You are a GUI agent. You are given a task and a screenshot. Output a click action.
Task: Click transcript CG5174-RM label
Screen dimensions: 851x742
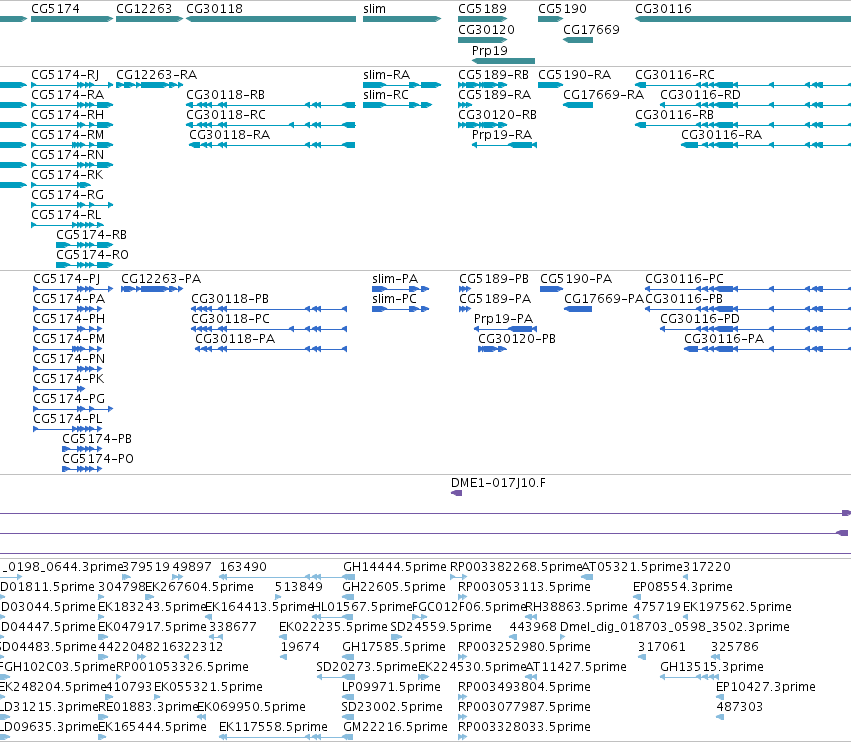pos(67,135)
